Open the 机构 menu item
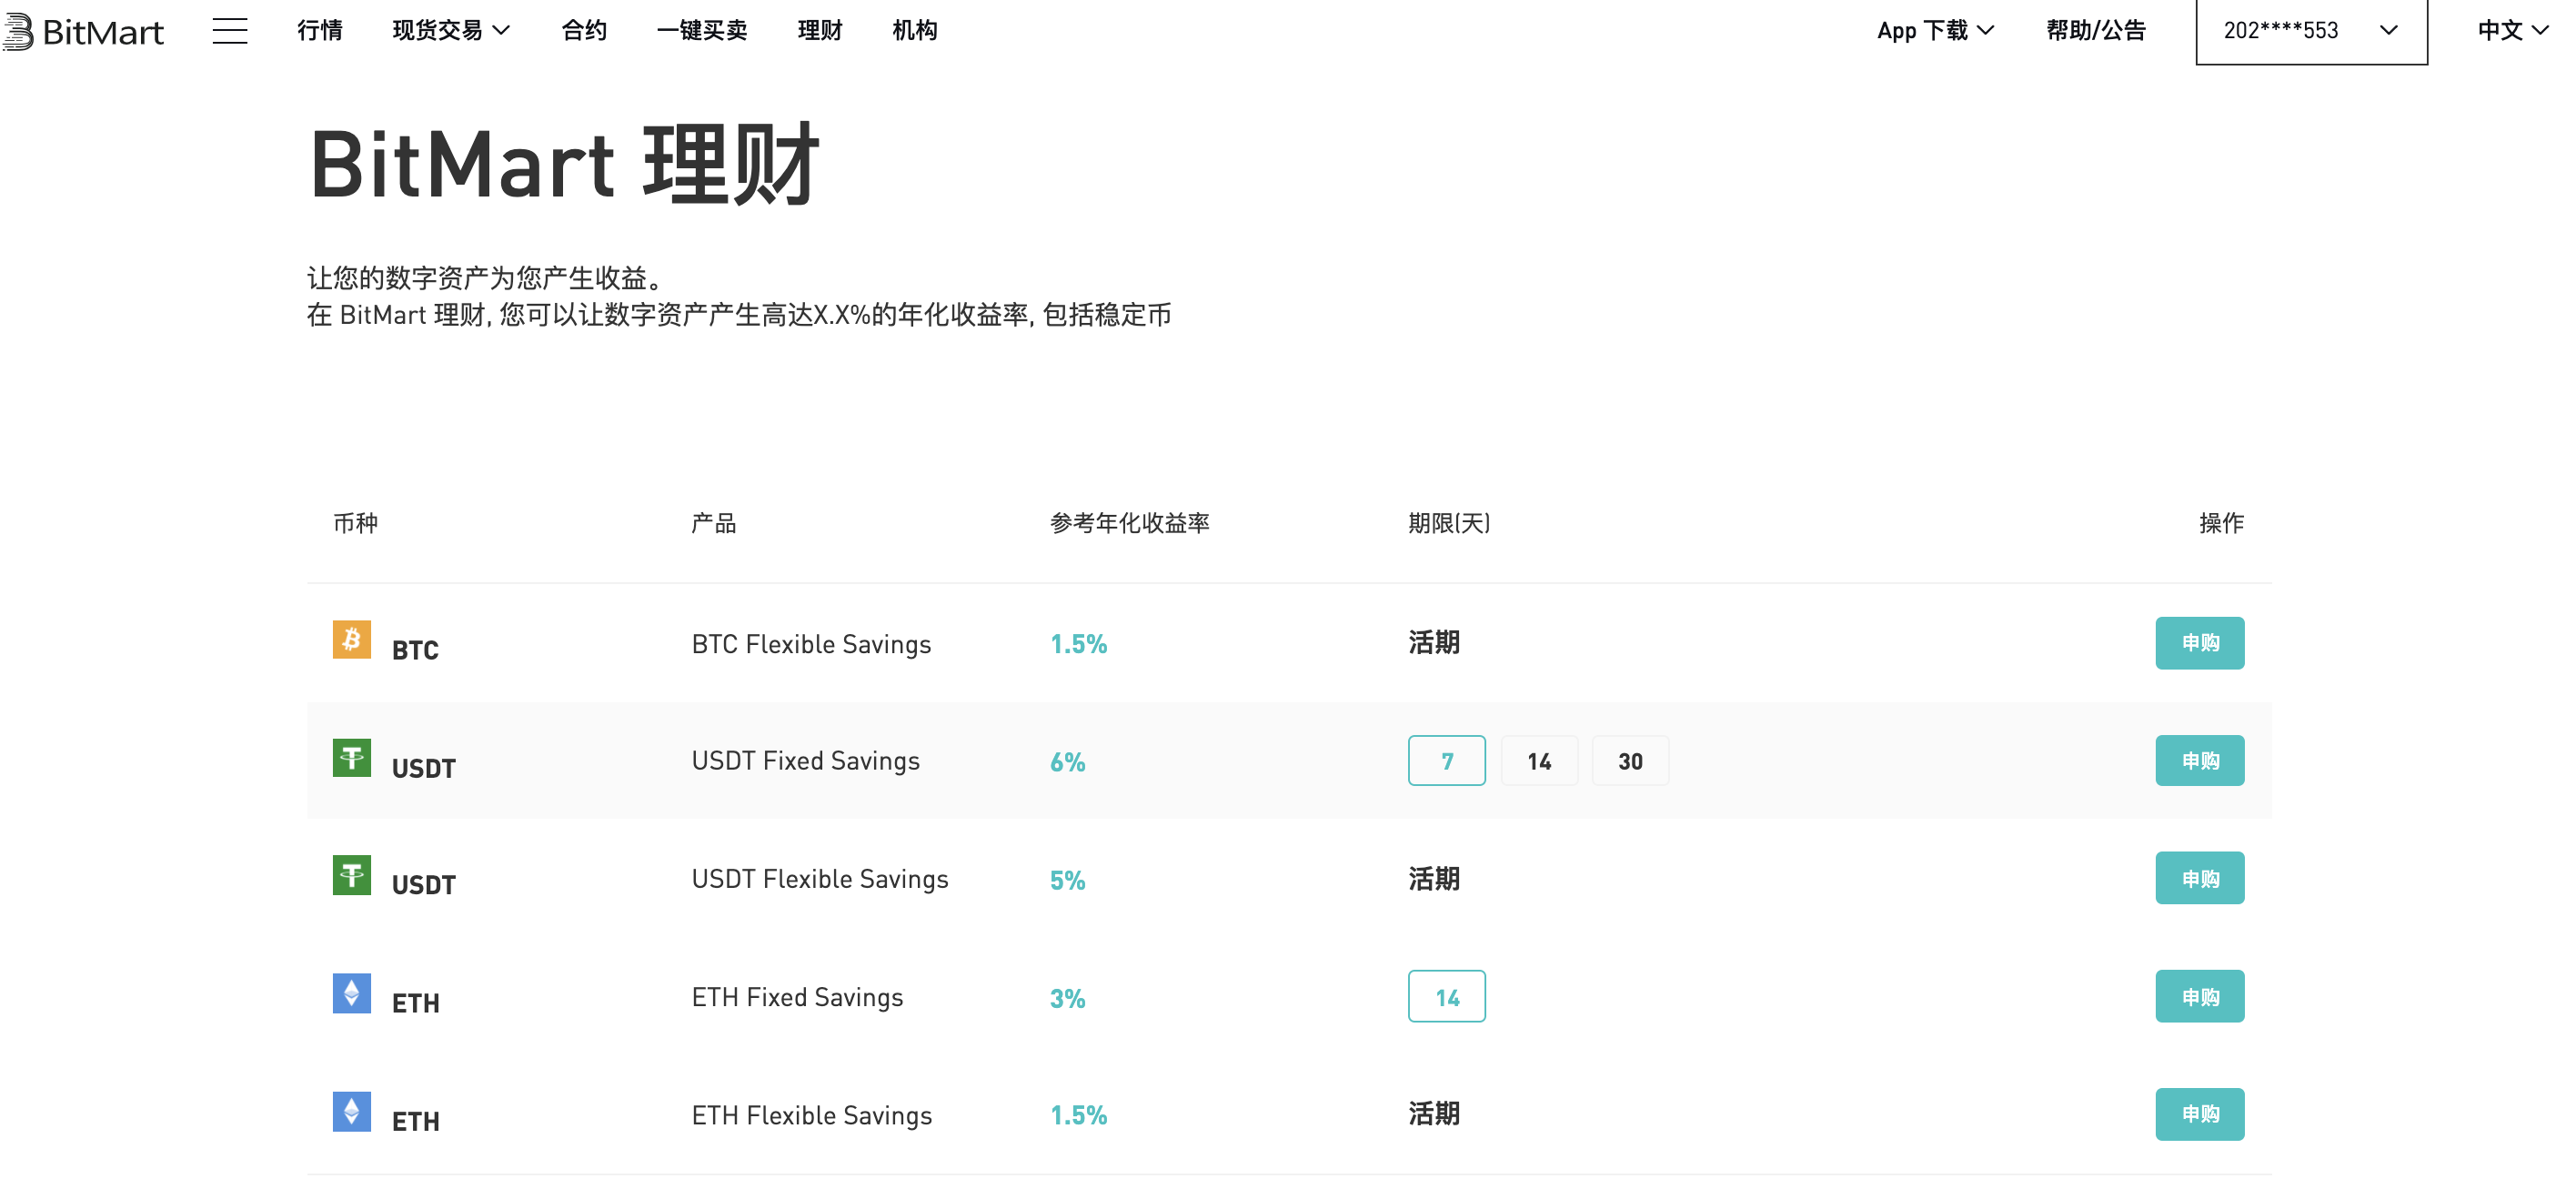 coord(915,31)
